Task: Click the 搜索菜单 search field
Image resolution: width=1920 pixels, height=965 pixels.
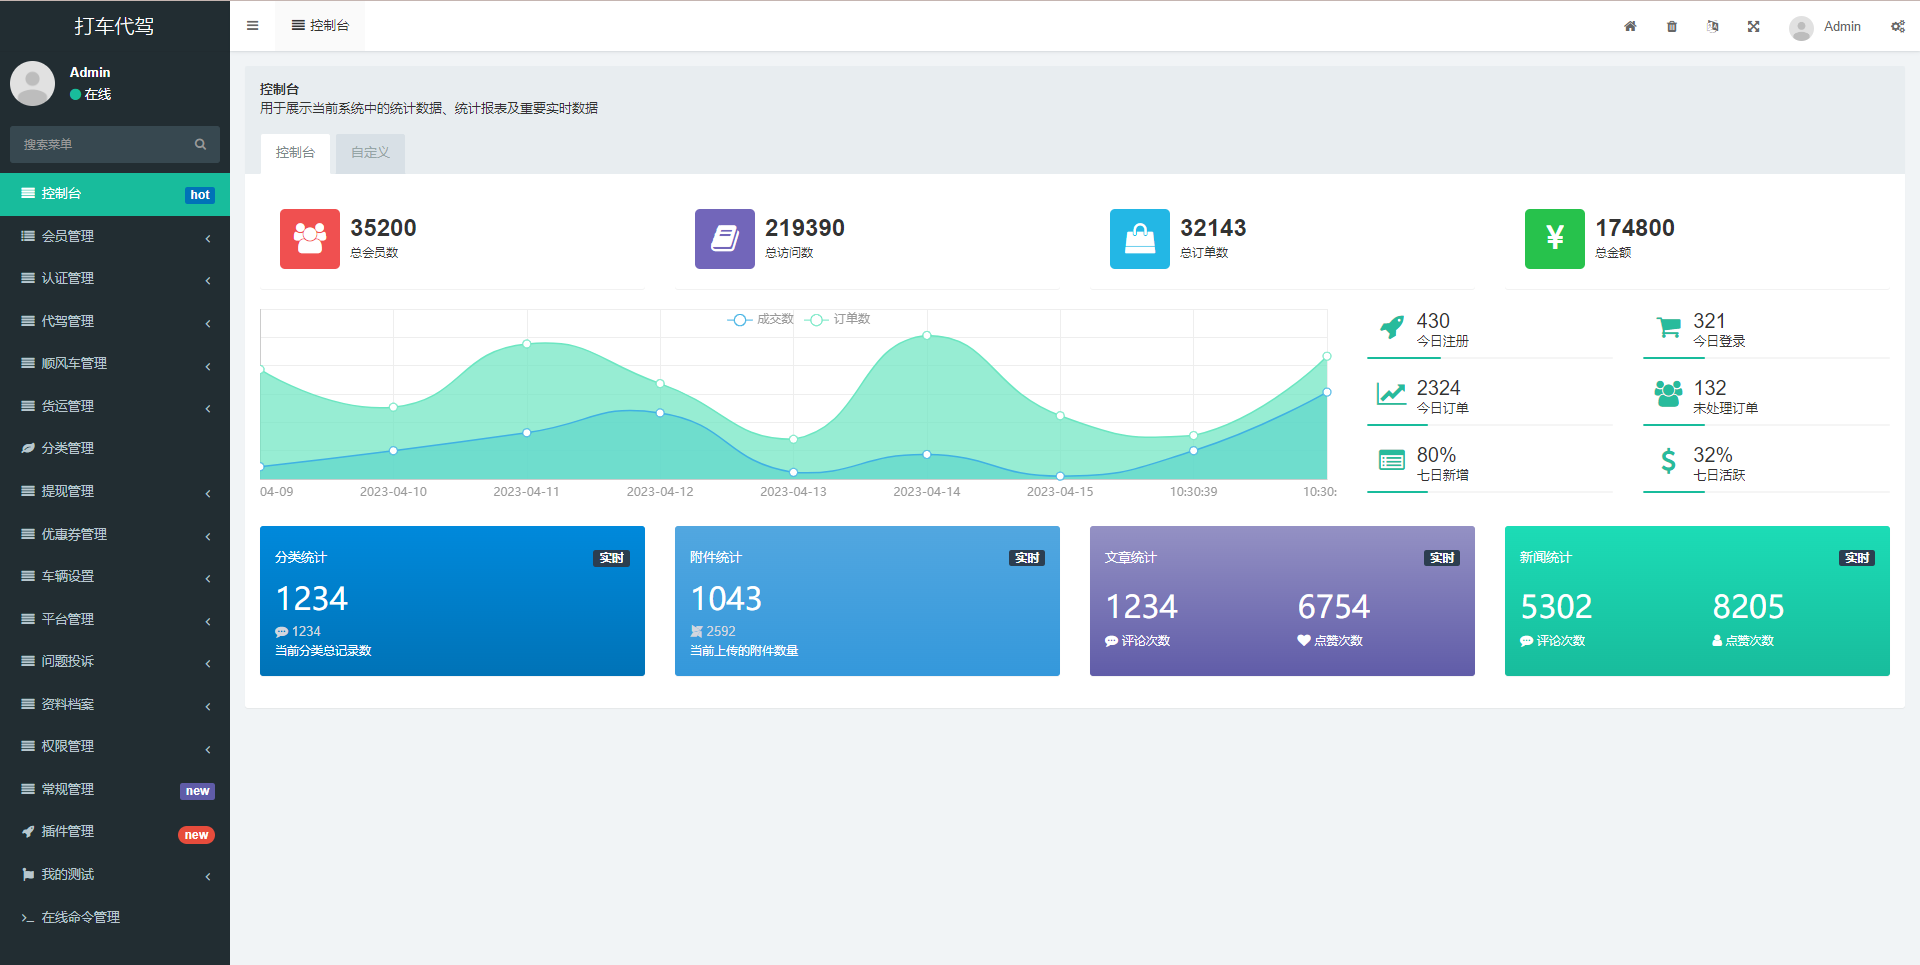Action: (100, 145)
